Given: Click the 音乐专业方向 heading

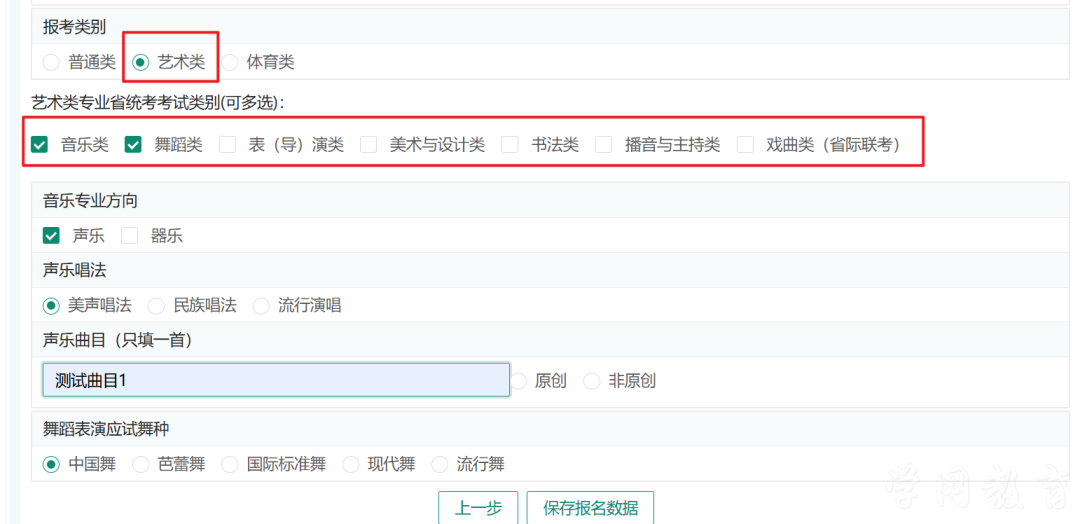Looking at the screenshot, I should point(90,200).
